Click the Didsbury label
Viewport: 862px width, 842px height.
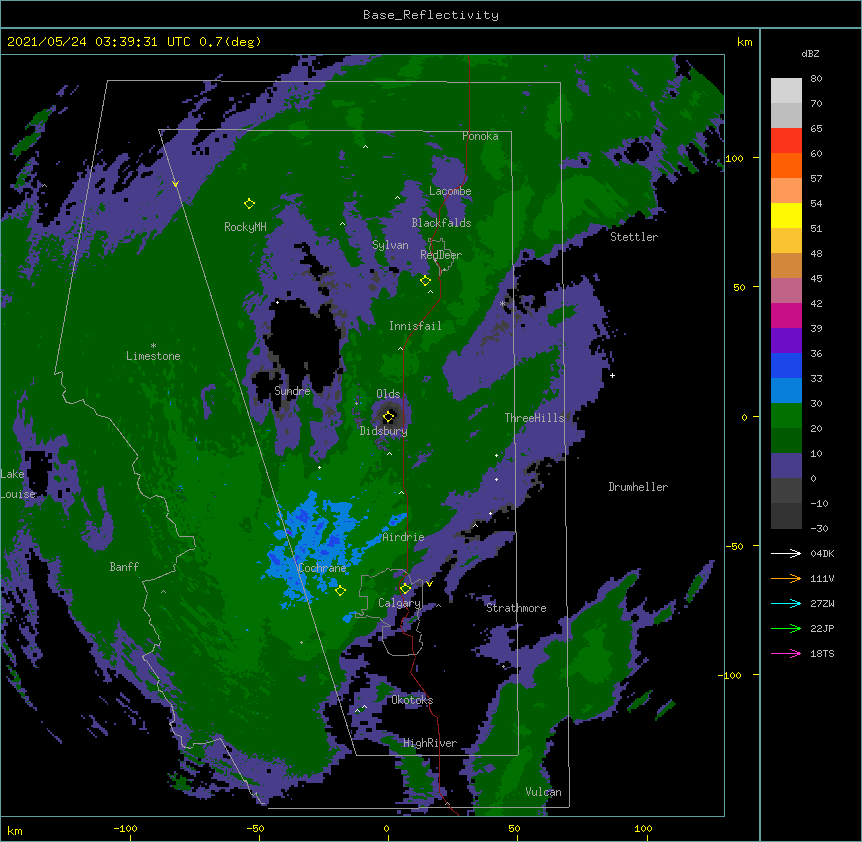(x=383, y=431)
